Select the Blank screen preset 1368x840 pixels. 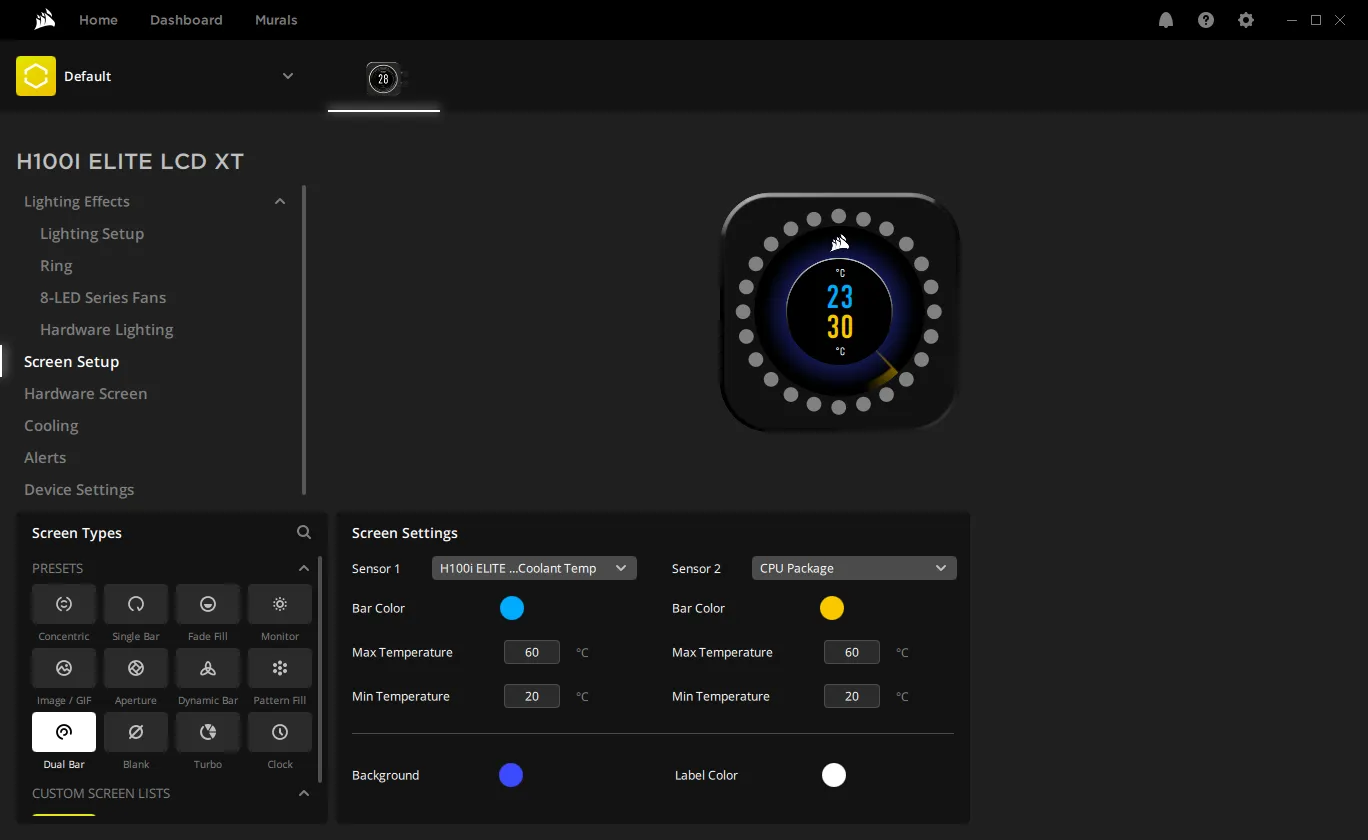(x=136, y=732)
